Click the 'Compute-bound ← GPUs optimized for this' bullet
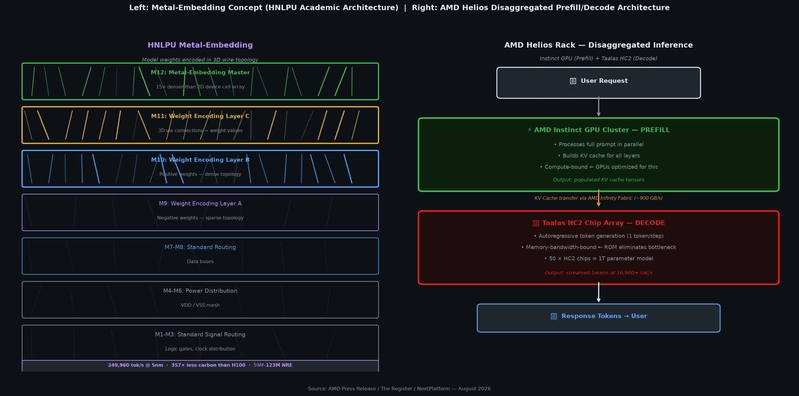The image size is (799, 396). click(598, 167)
